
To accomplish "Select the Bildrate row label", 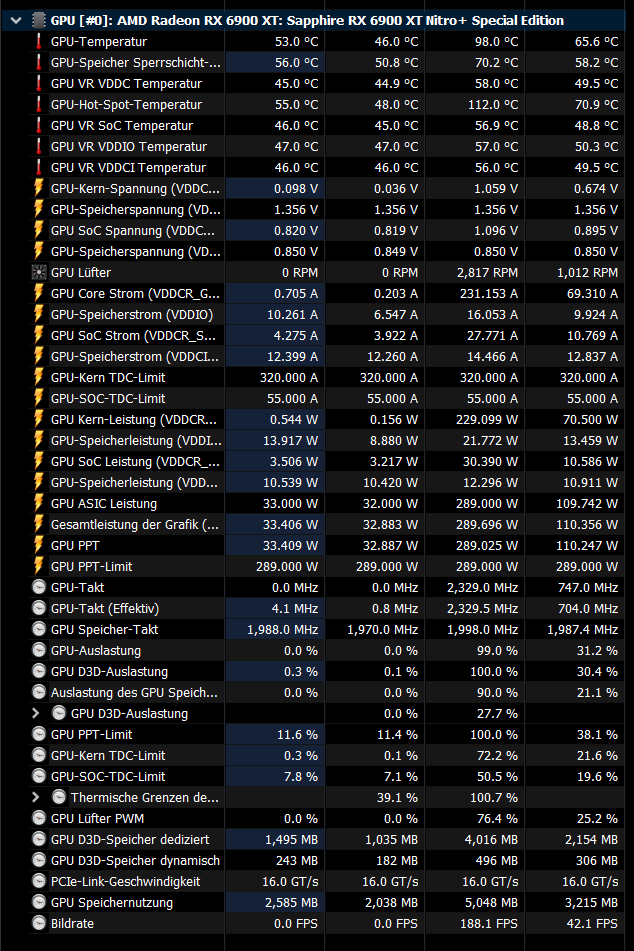I will point(73,923).
